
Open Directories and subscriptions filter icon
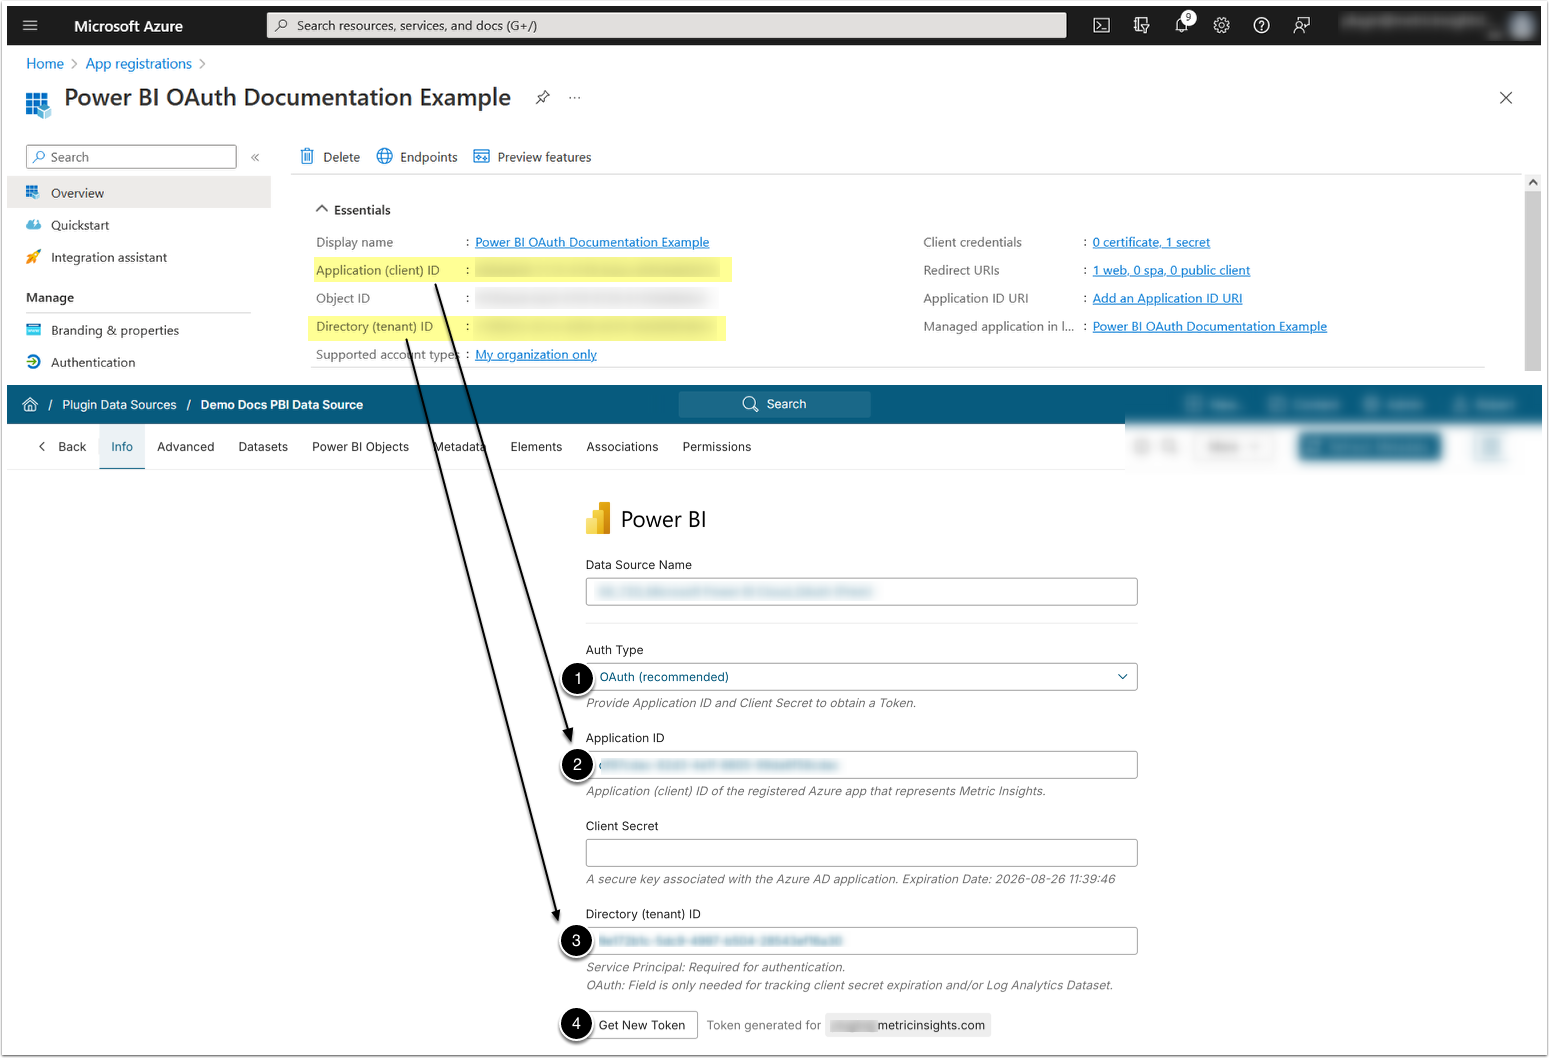pyautogui.click(x=1141, y=26)
